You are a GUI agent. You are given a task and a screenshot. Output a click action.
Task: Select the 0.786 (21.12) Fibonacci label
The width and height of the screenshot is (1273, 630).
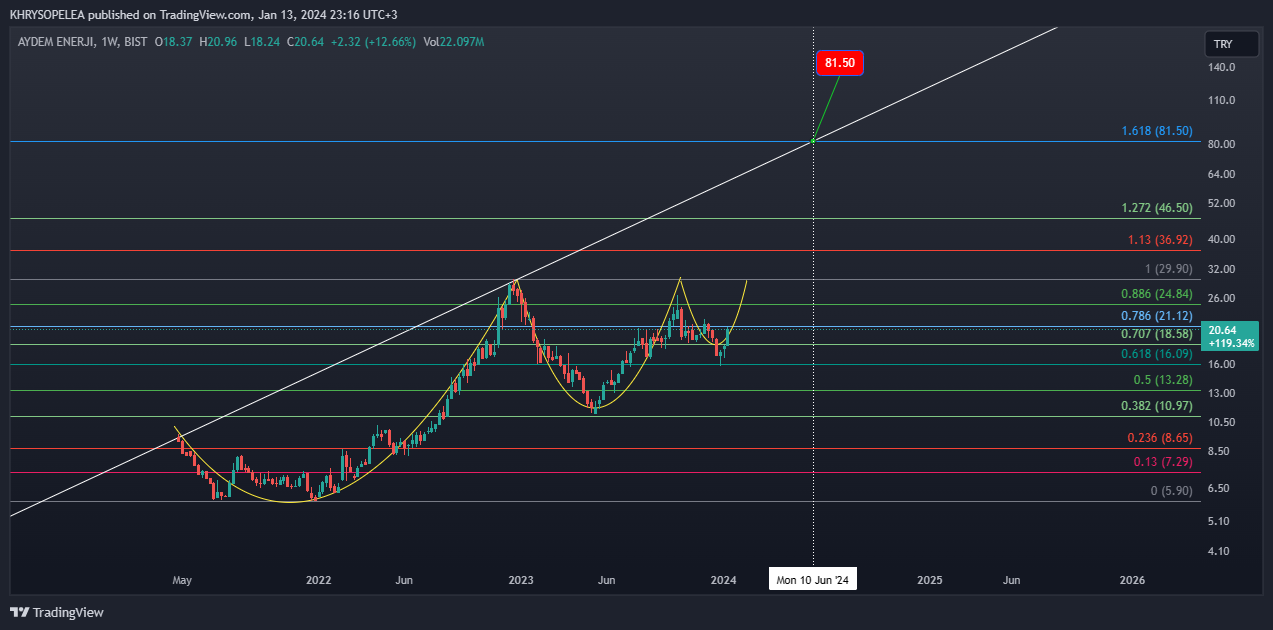[1157, 316]
